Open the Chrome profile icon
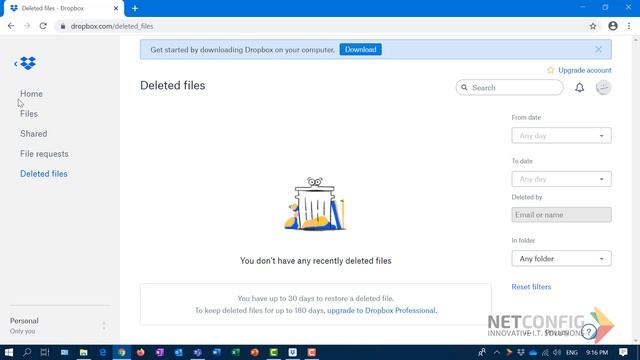Screen dimensions: 640x360 pos(613,26)
